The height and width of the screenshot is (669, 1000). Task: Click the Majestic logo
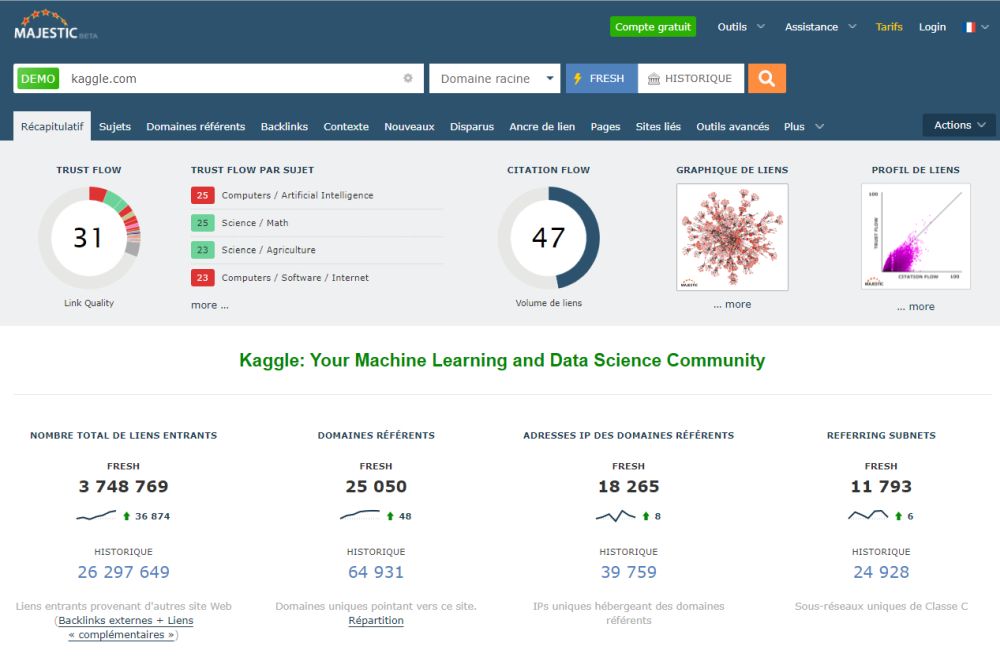point(55,26)
